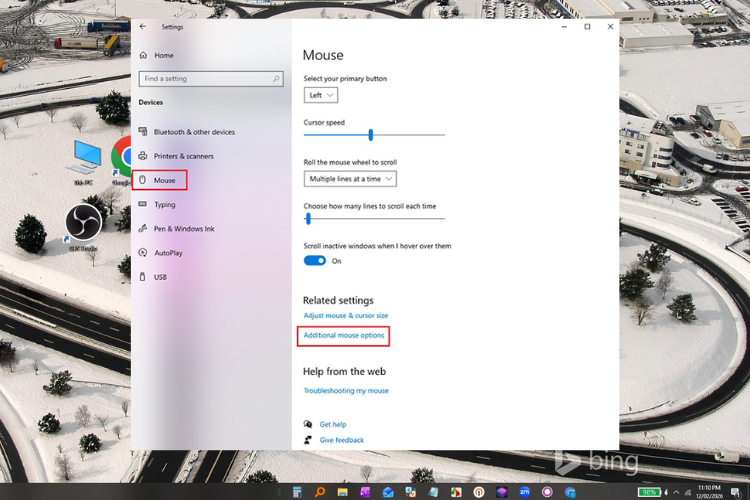Open the Zoom app in the taskbar
Screen dimensions: 750x500
tap(524, 492)
